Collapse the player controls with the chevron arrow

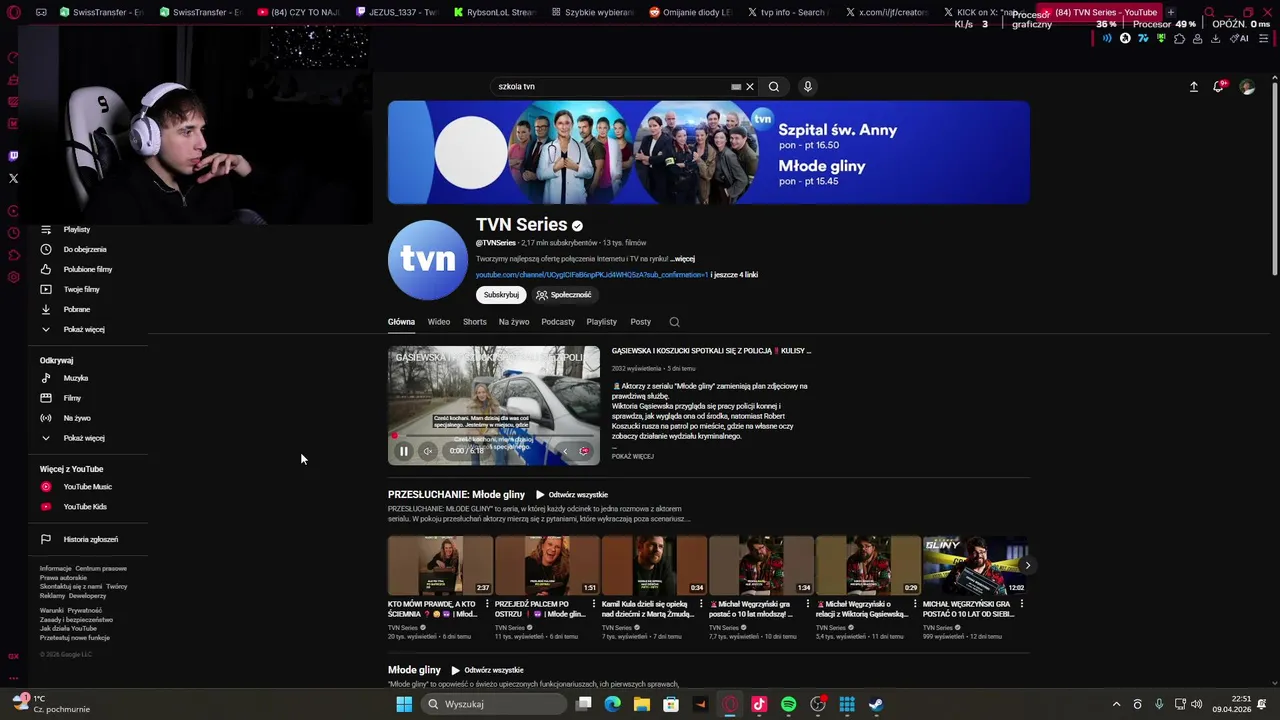(565, 451)
